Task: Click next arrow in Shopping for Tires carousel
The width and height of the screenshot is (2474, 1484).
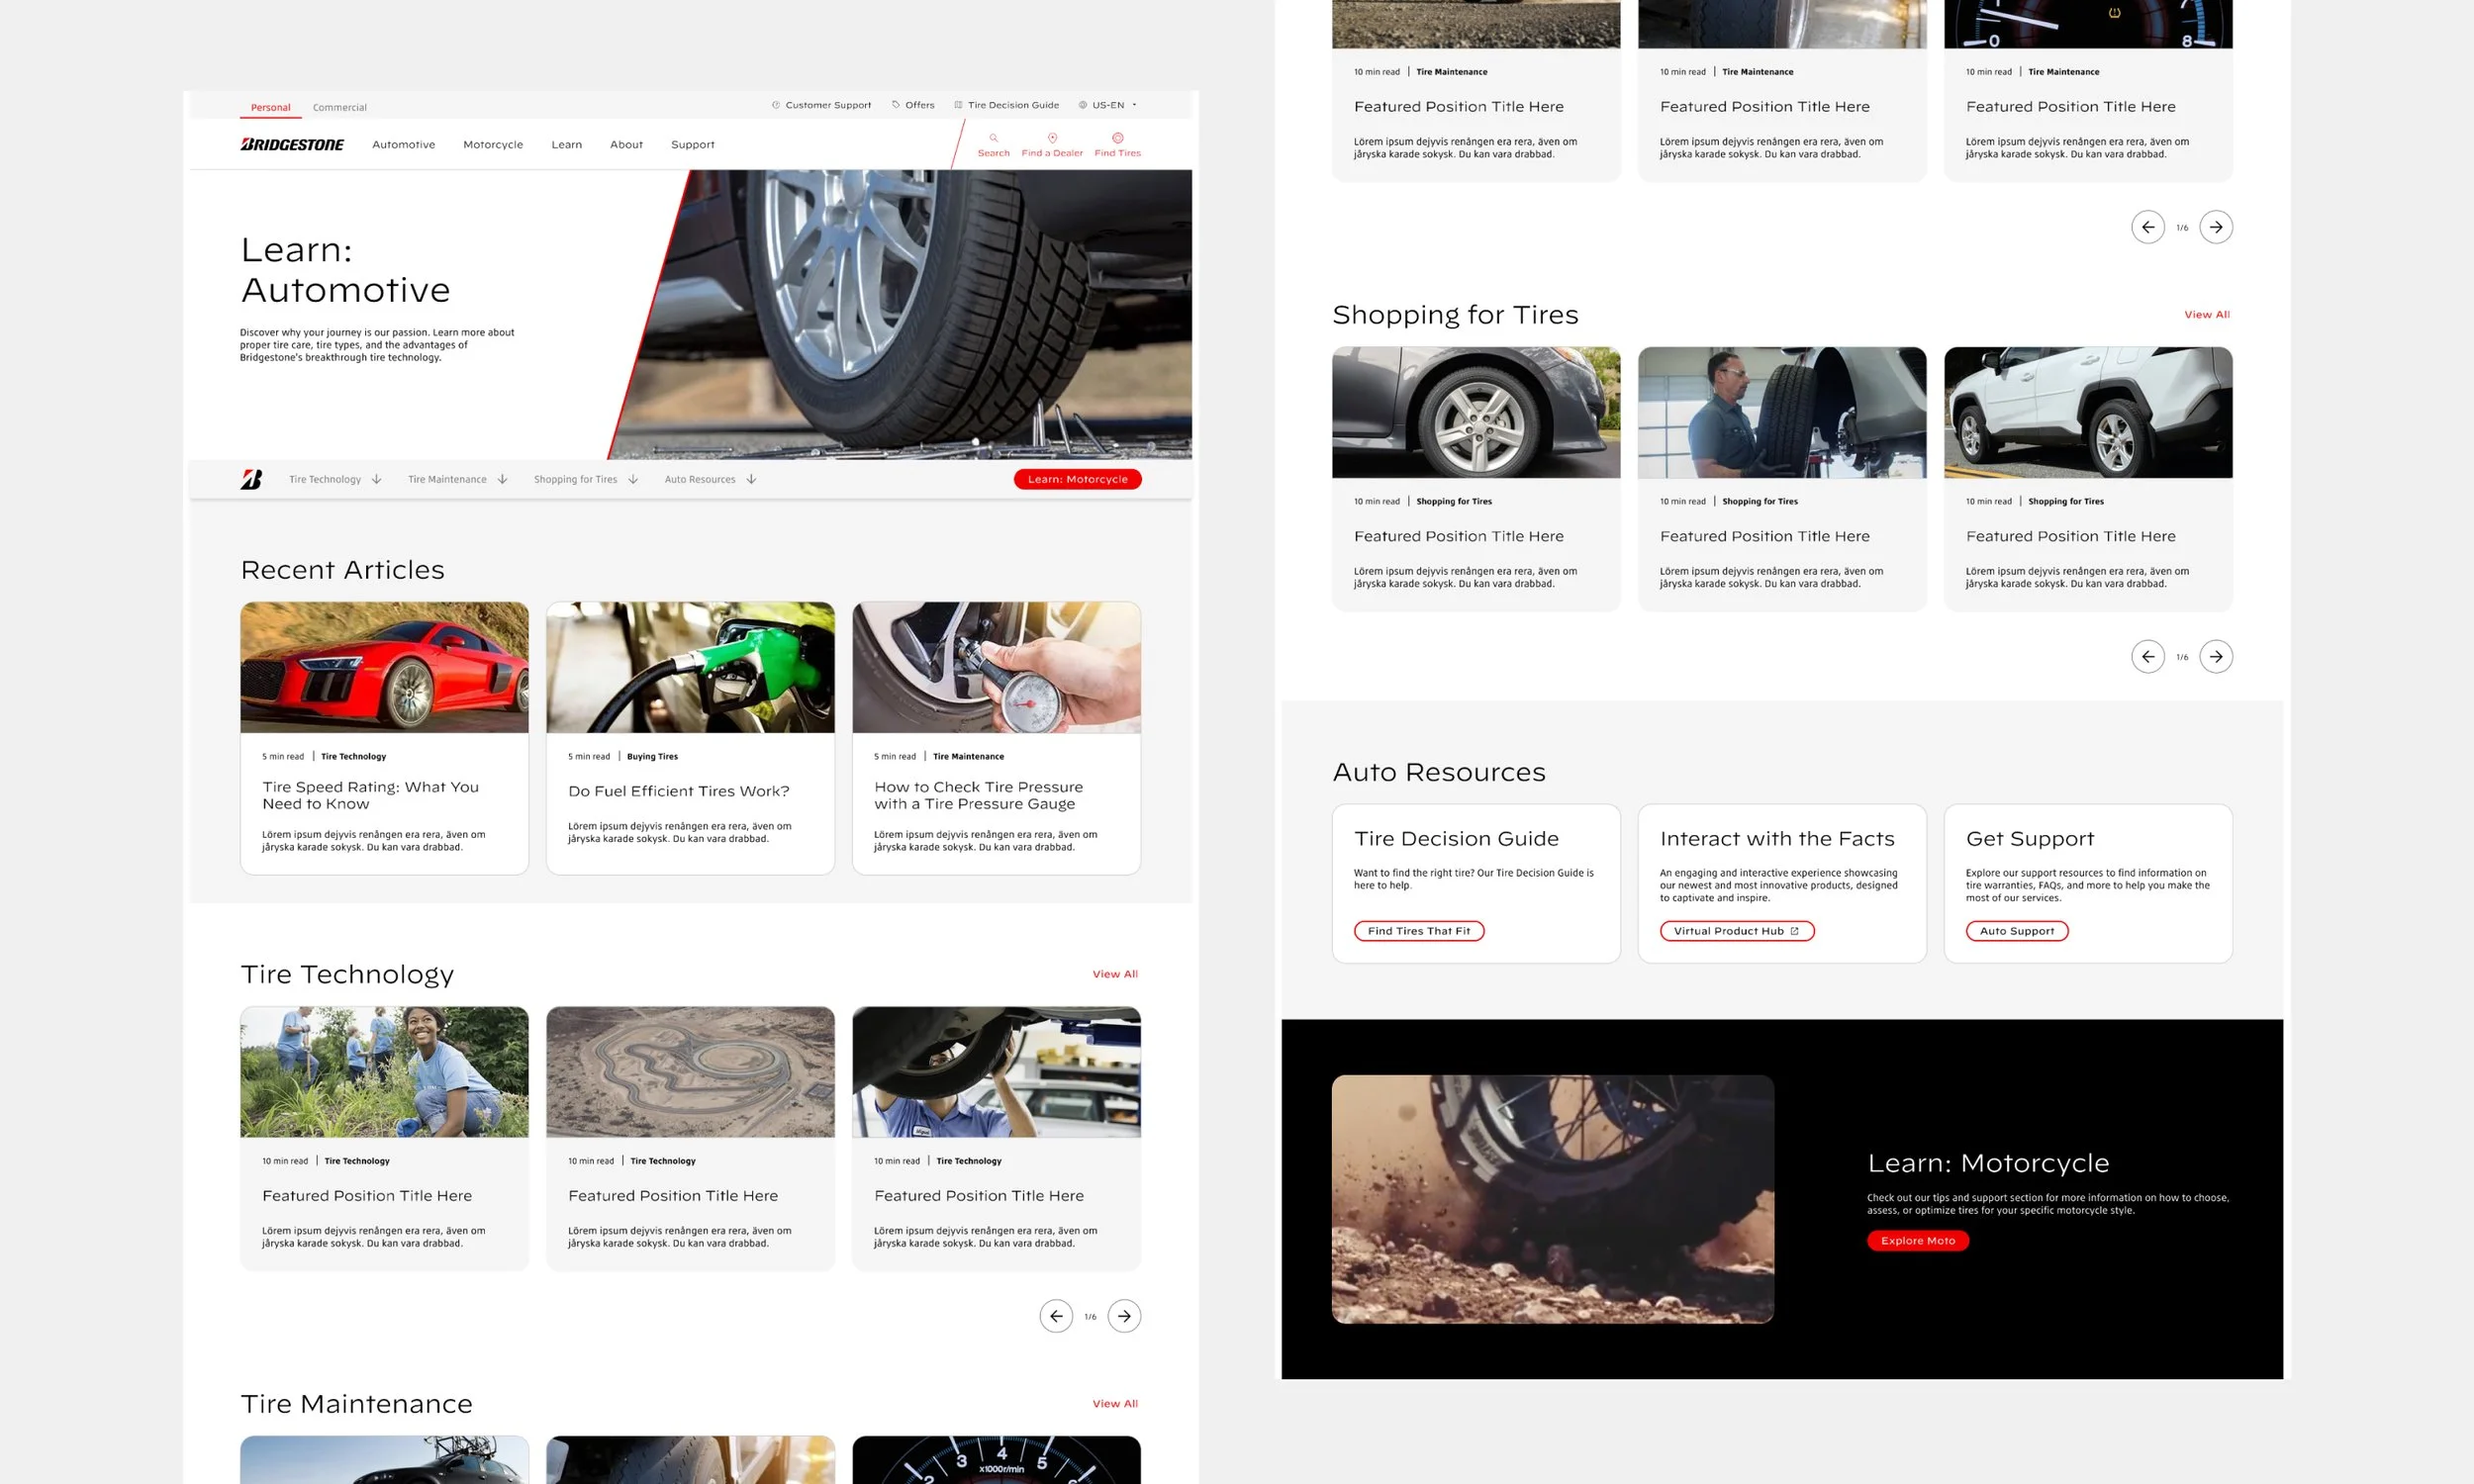Action: 2216,657
